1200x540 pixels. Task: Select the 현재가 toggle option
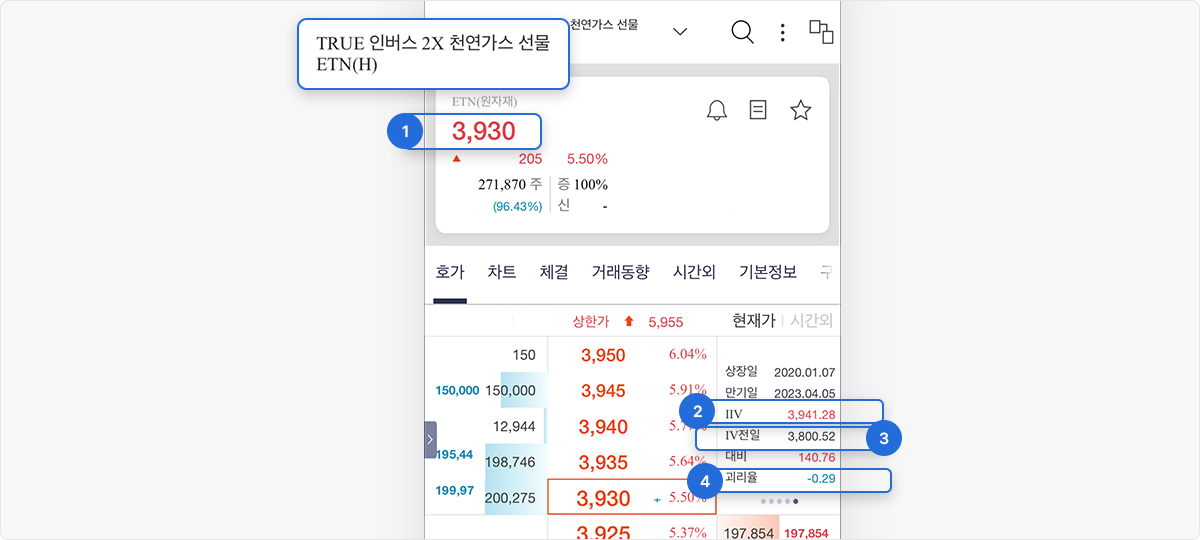pos(754,321)
